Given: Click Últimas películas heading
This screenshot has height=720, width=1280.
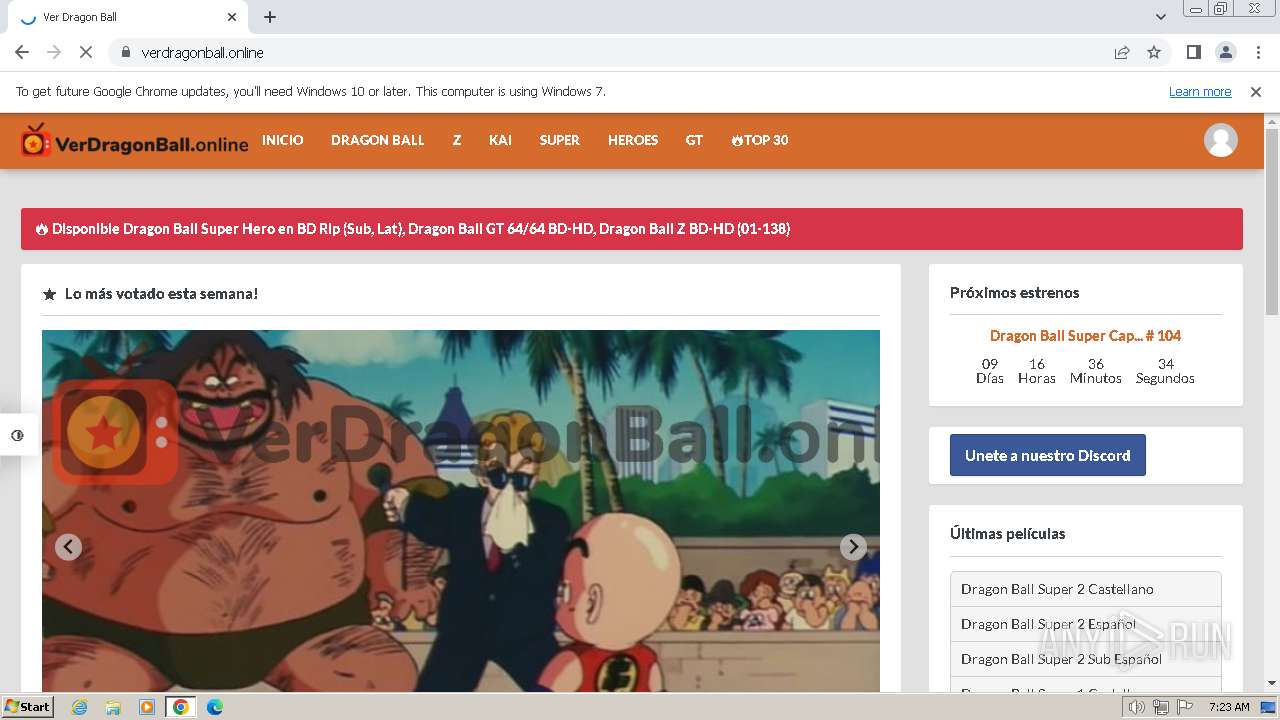Looking at the screenshot, I should coord(1007,534).
